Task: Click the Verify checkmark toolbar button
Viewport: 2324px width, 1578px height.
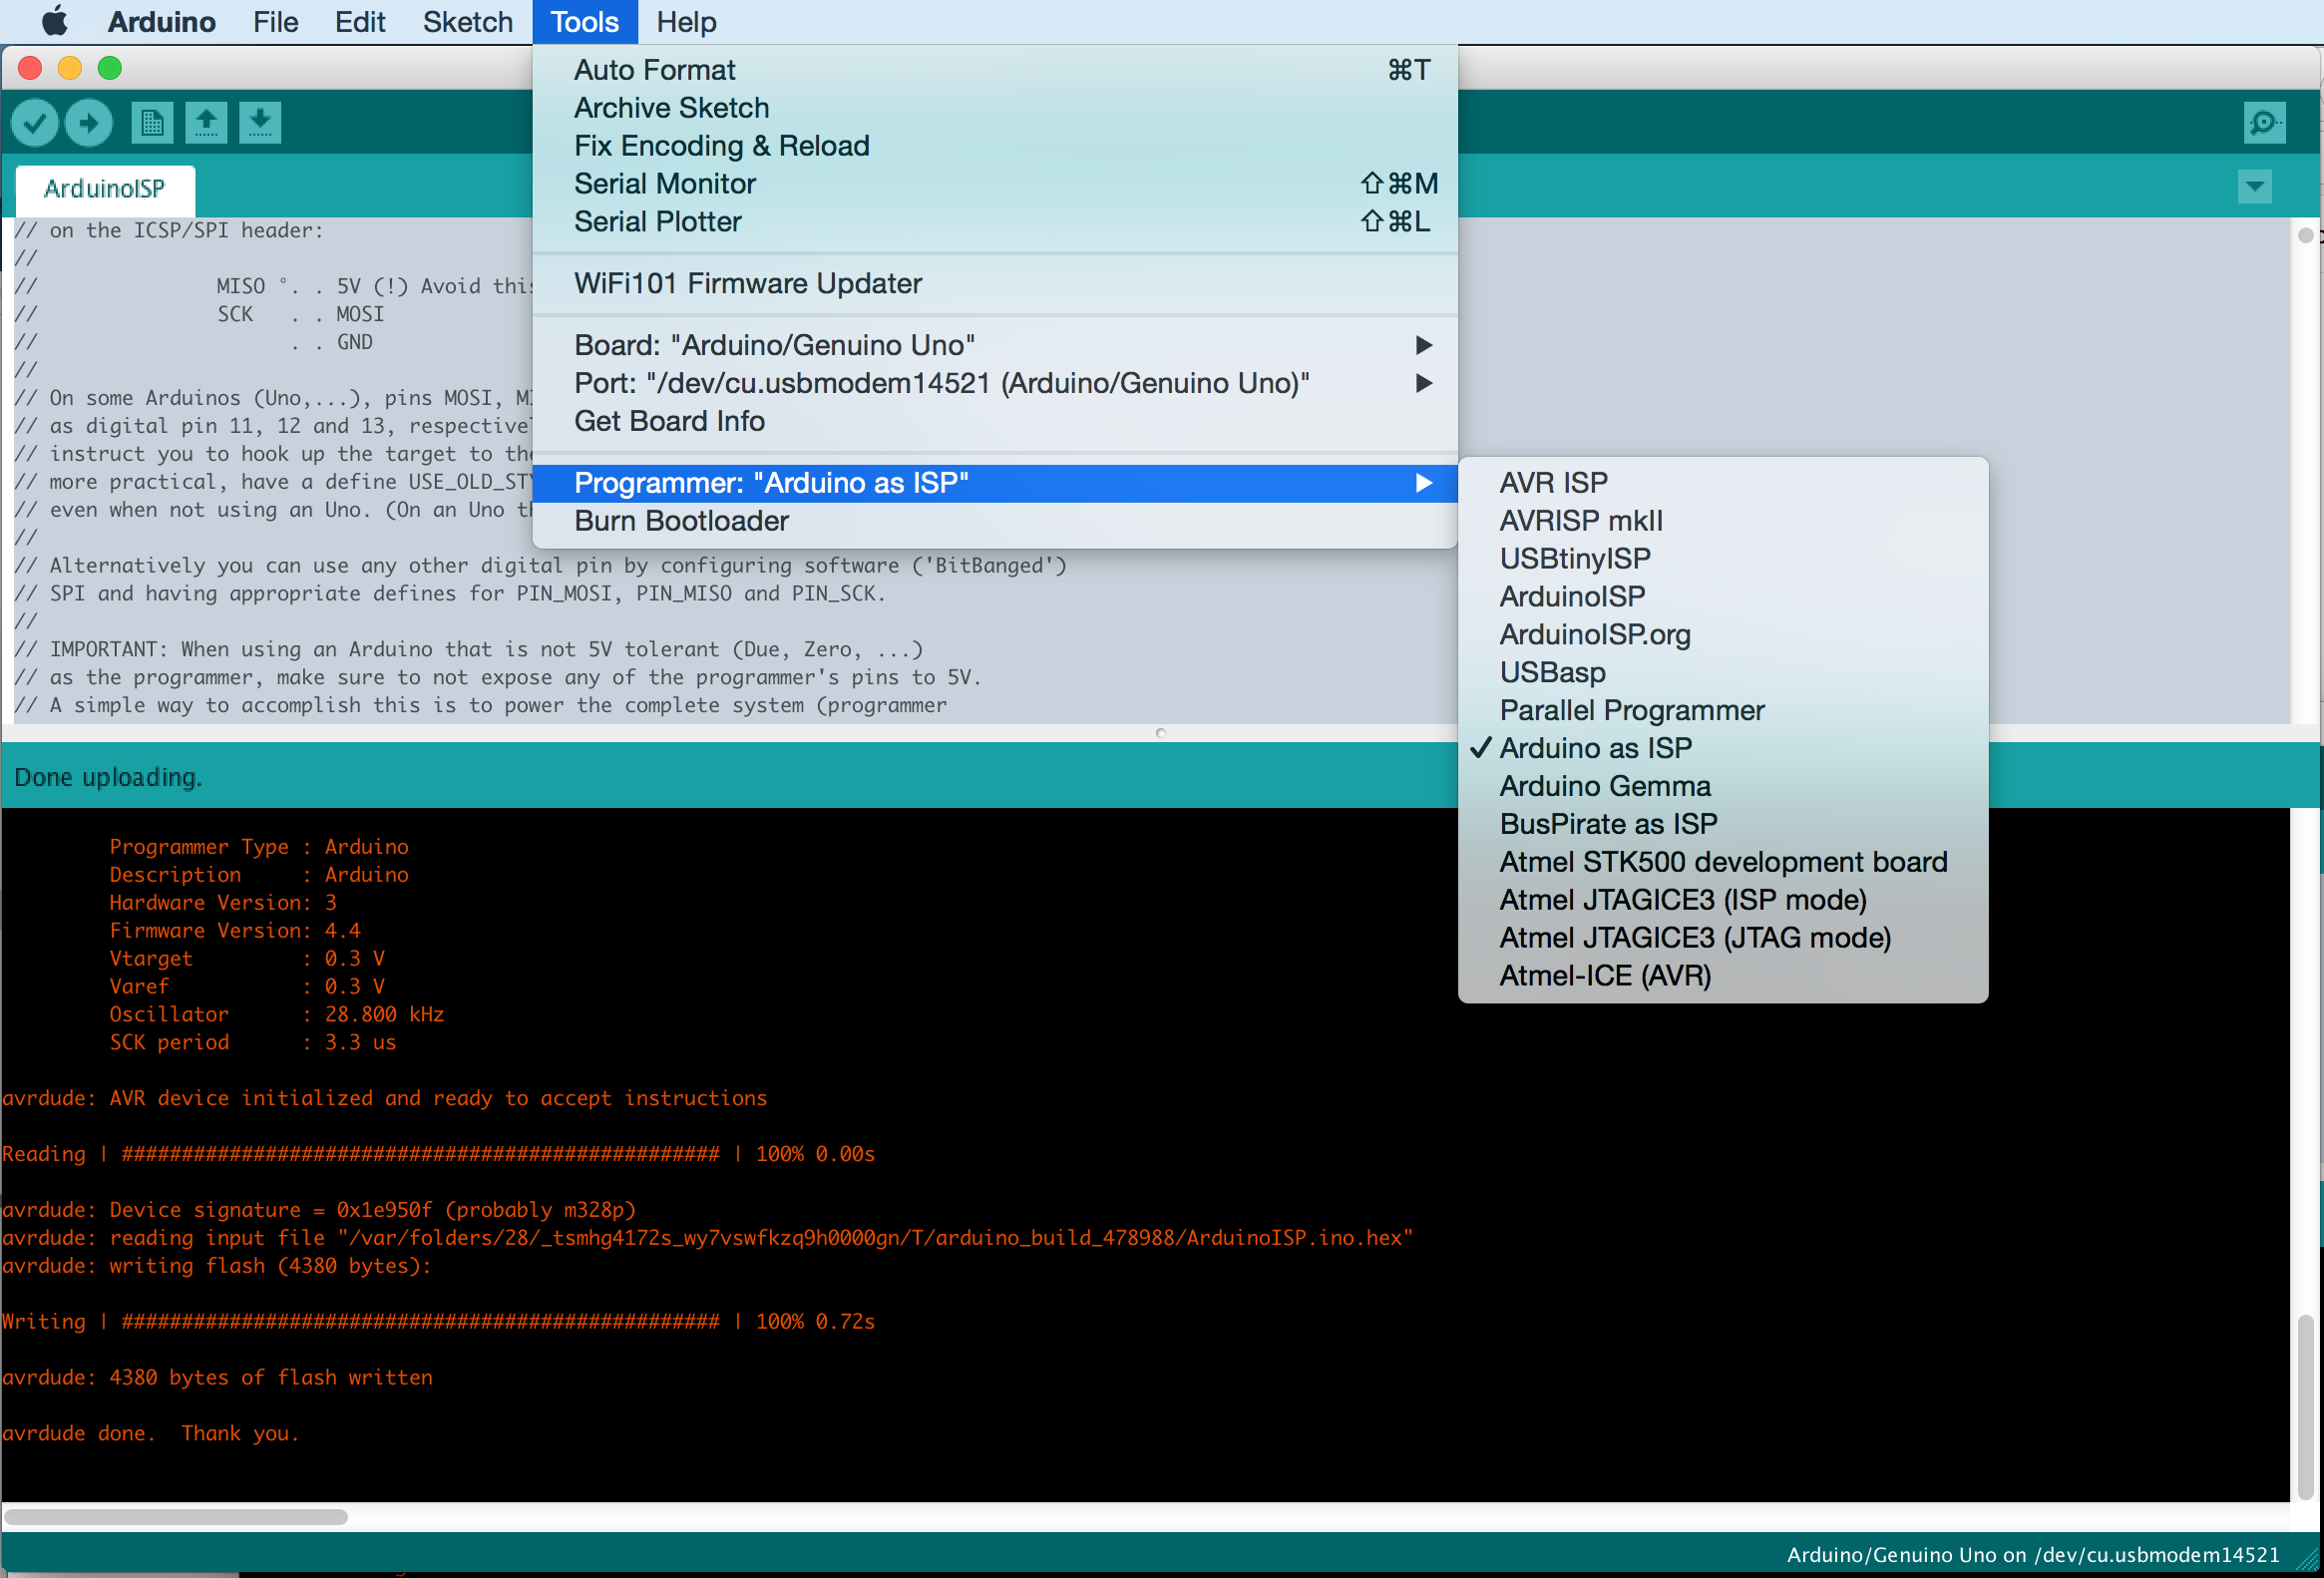Action: point(34,123)
